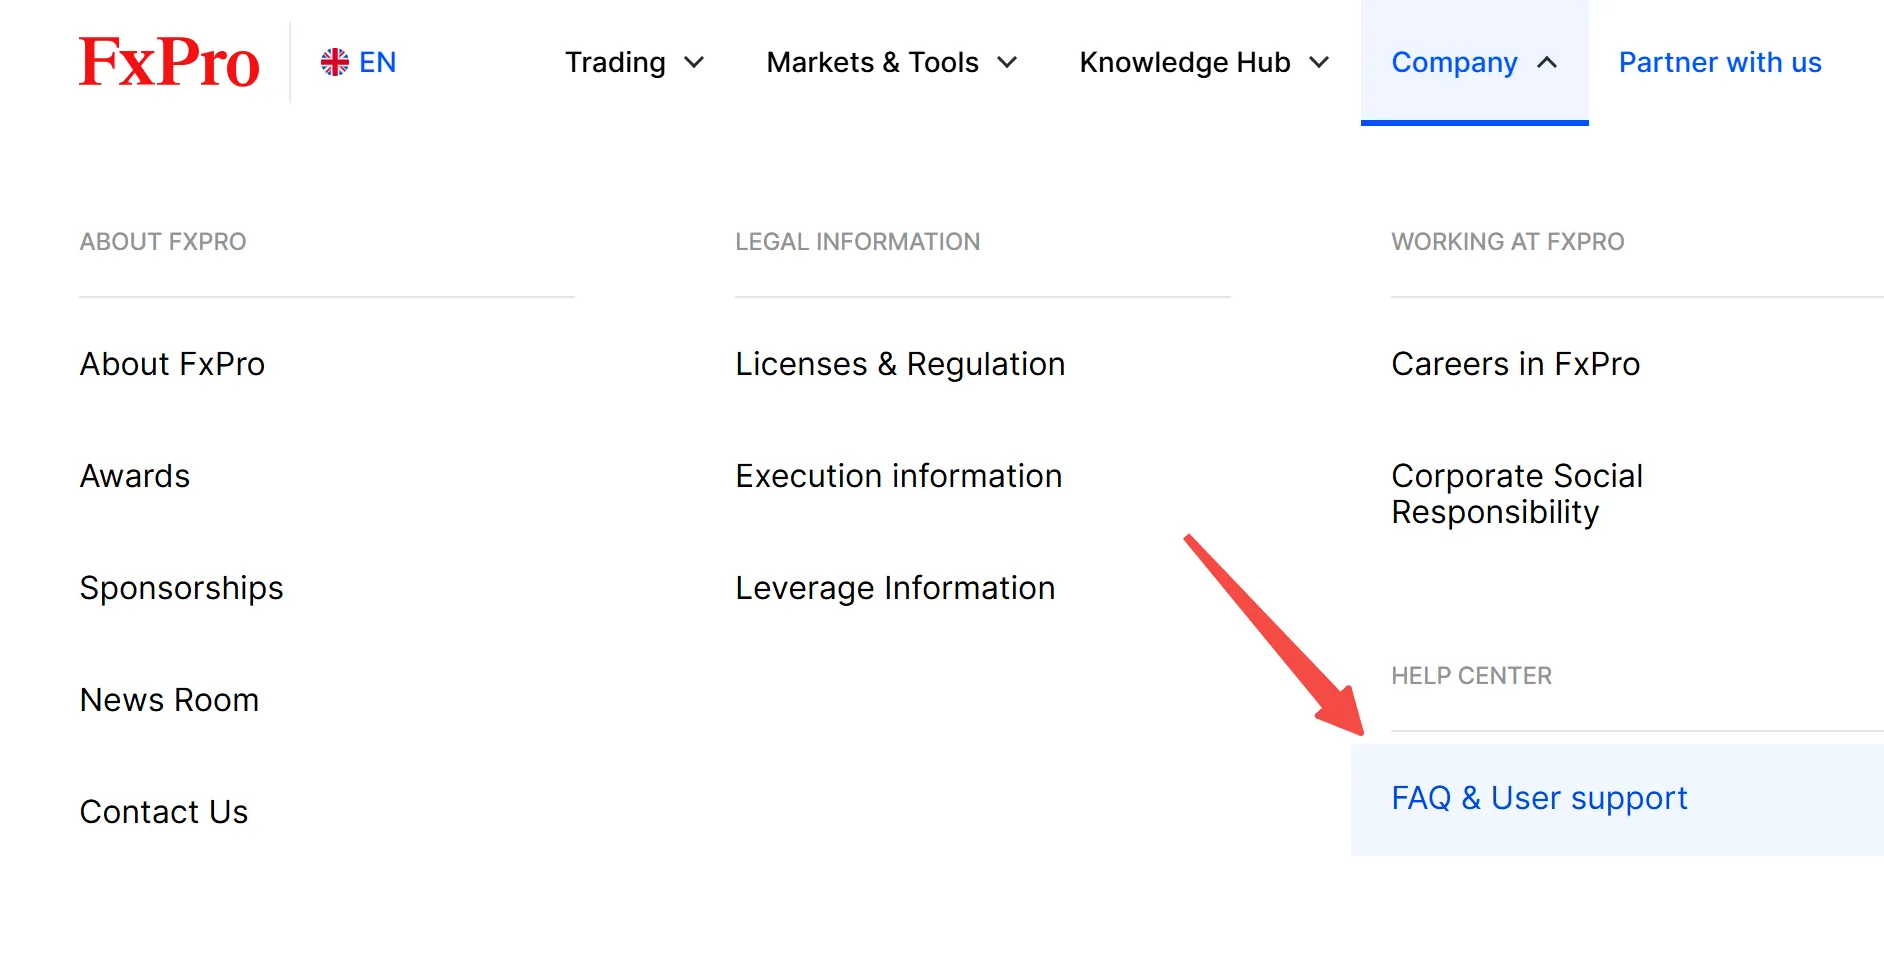Screen dimensions: 1884x956
Task: Click the WORKING AT FXPRO heading
Action: coord(1508,242)
